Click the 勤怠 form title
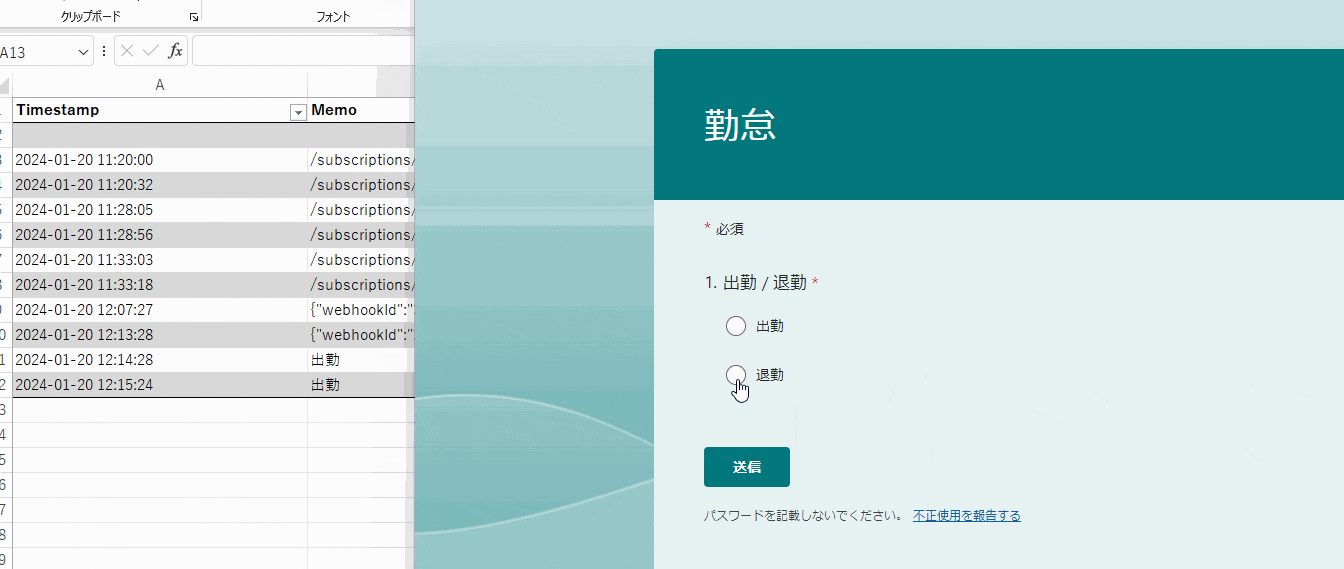This screenshot has width=1344, height=569. [x=740, y=125]
